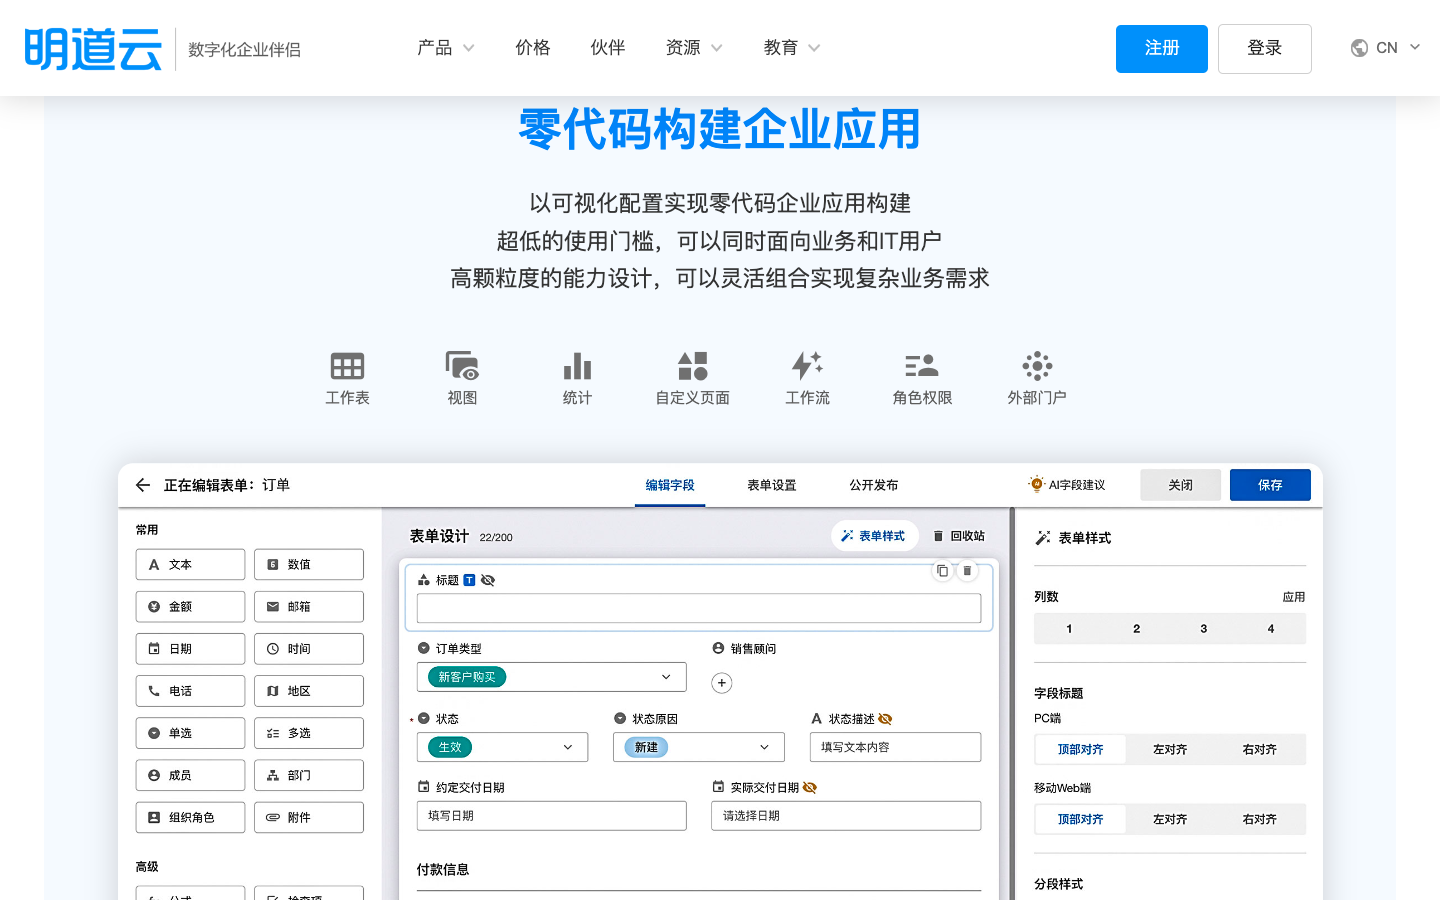Viewport: 1440px width, 900px height.
Task: Click the 保存 button
Action: pyautogui.click(x=1270, y=484)
